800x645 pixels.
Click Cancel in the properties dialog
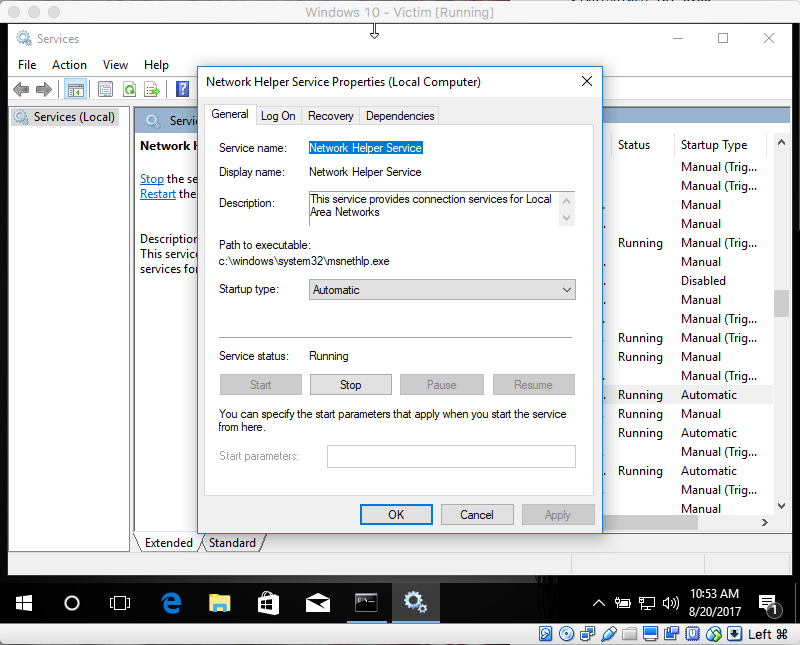click(477, 514)
